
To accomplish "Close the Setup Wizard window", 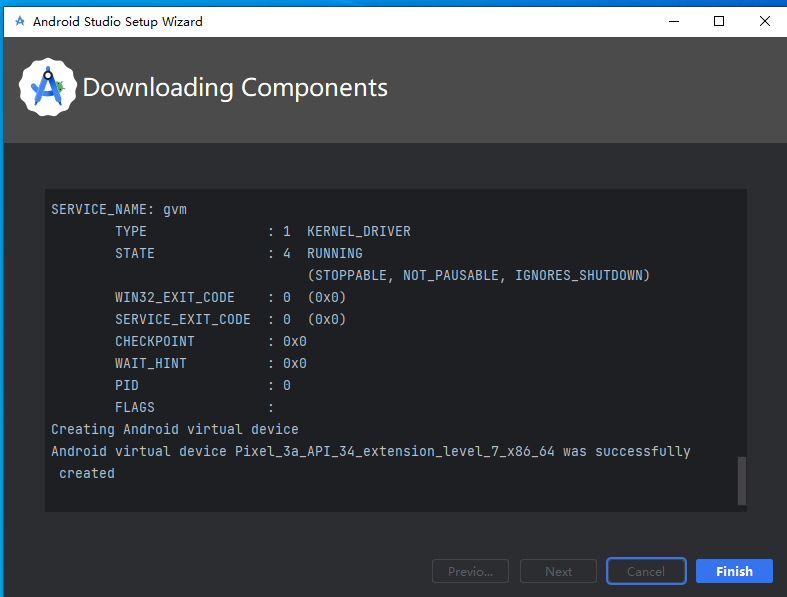I will 764,21.
